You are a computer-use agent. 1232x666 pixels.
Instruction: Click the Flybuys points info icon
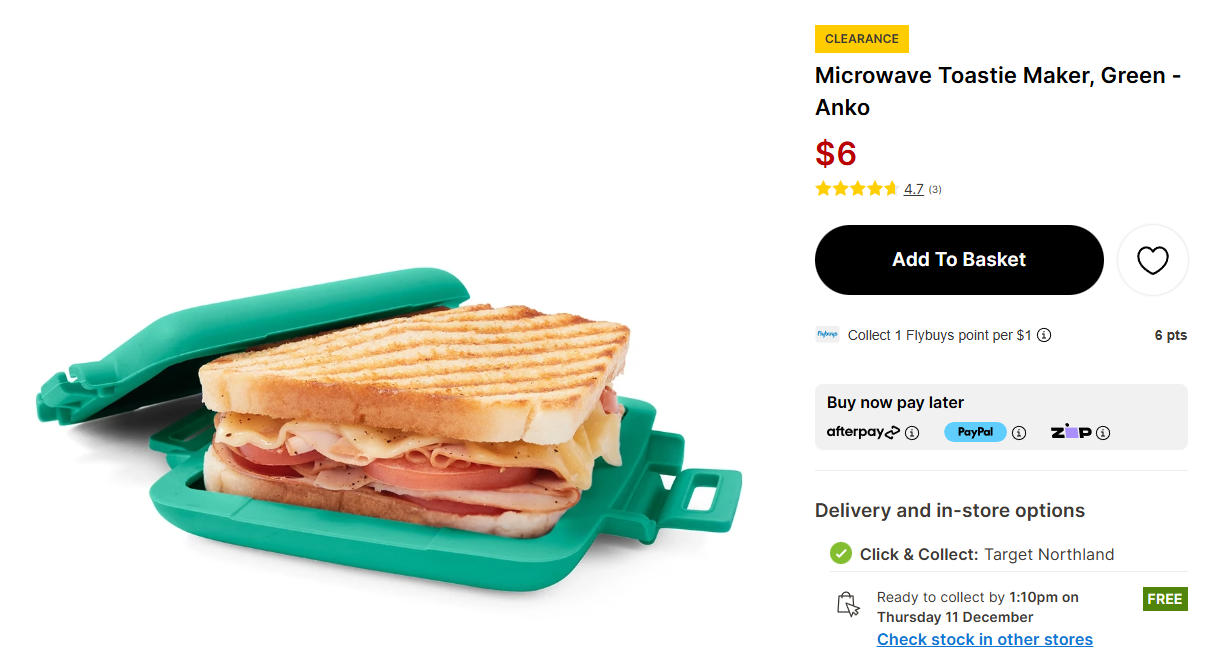click(1044, 336)
